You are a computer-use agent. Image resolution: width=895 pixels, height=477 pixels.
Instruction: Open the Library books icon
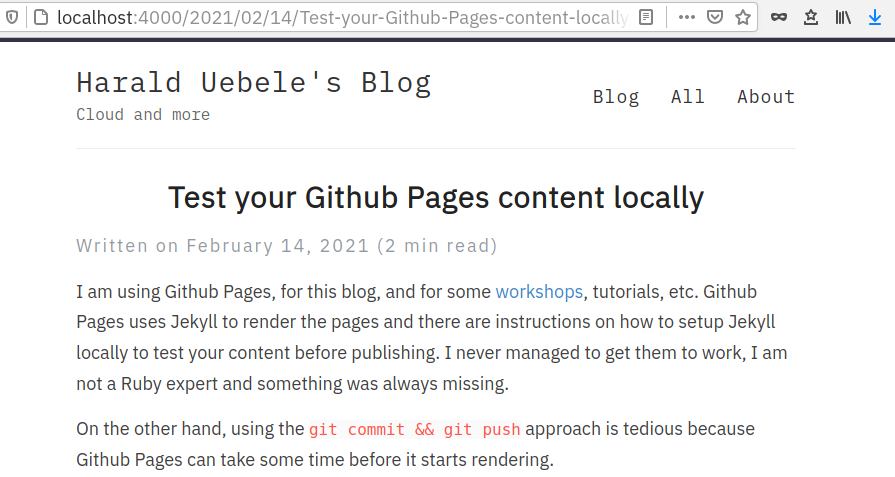pyautogui.click(x=843, y=18)
